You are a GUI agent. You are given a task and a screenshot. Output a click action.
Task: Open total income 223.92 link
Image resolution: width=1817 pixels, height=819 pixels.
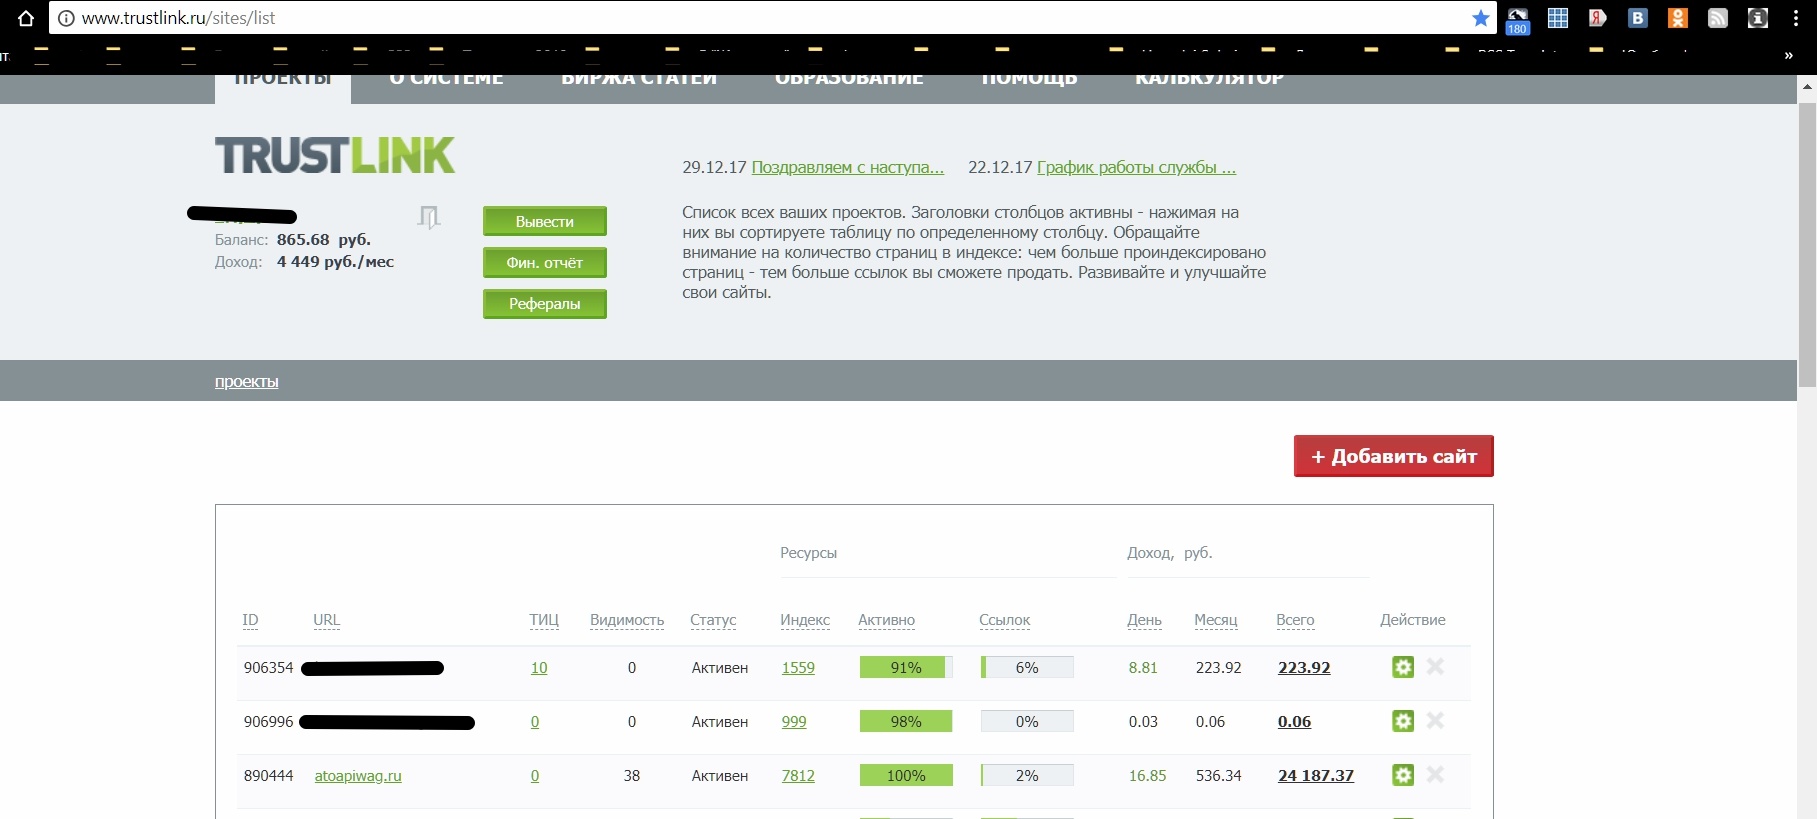click(1304, 667)
